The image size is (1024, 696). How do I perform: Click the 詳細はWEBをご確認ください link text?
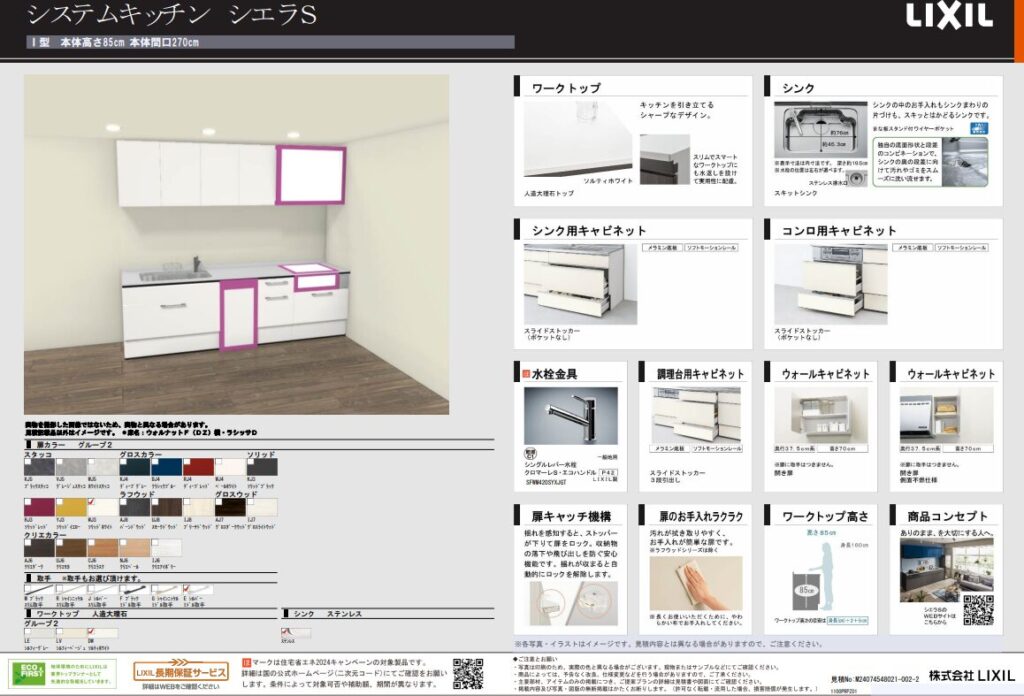tap(181, 687)
